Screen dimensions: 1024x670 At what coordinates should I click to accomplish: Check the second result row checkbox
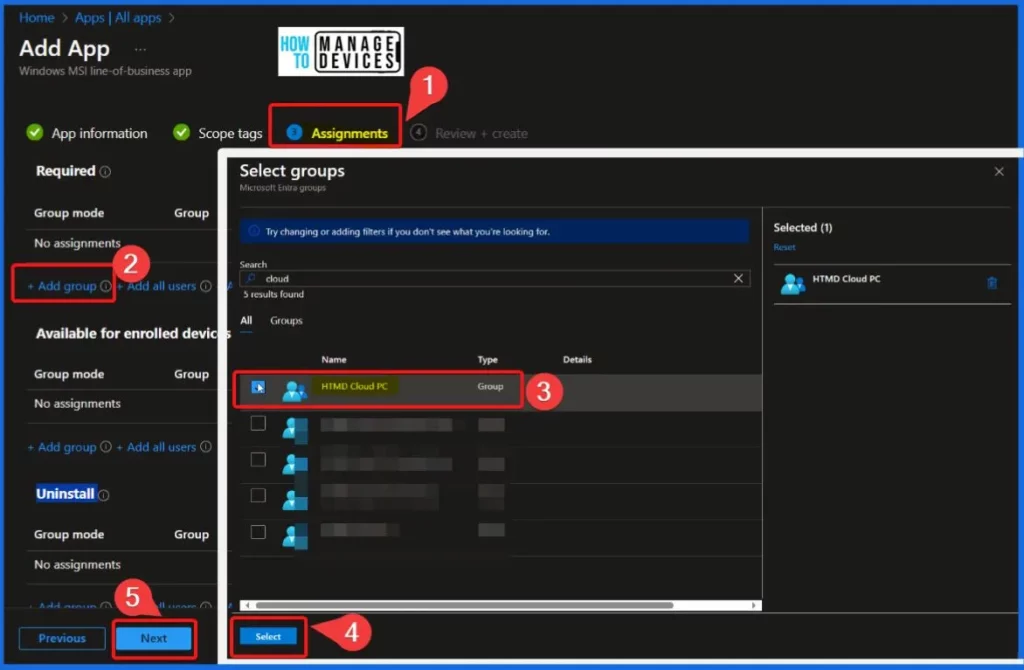pyautogui.click(x=258, y=423)
